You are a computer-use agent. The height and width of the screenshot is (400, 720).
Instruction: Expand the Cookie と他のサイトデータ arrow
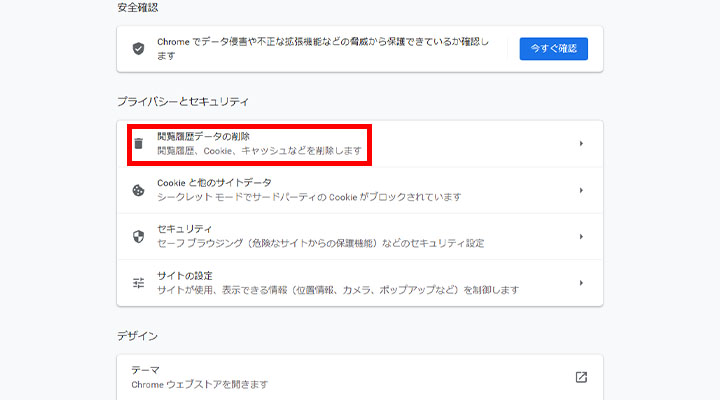581,190
